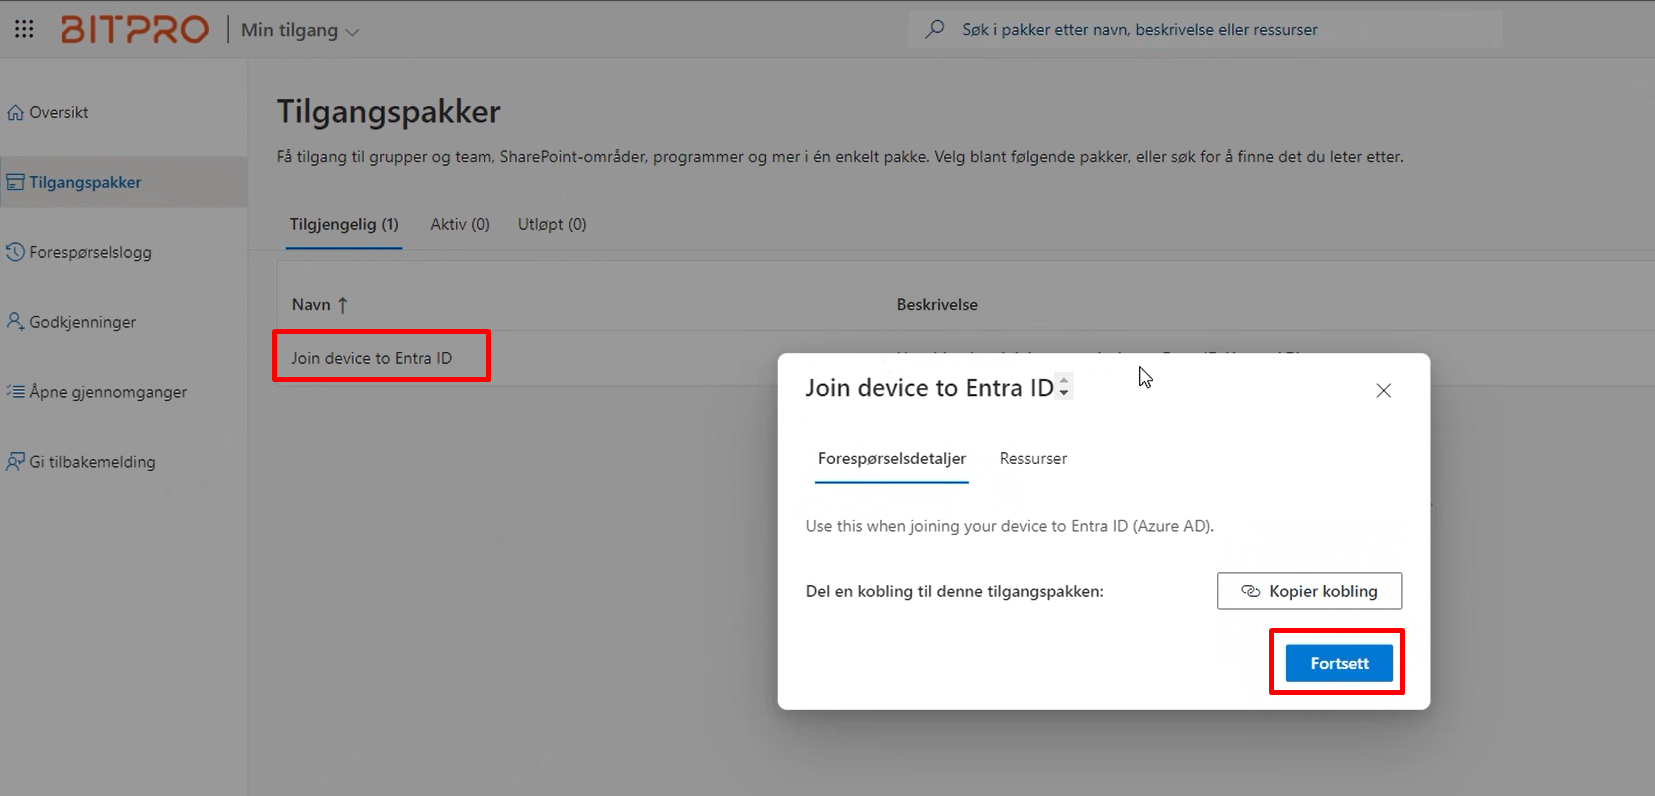Click the Gi tilbakemelding feedback icon

16,461
